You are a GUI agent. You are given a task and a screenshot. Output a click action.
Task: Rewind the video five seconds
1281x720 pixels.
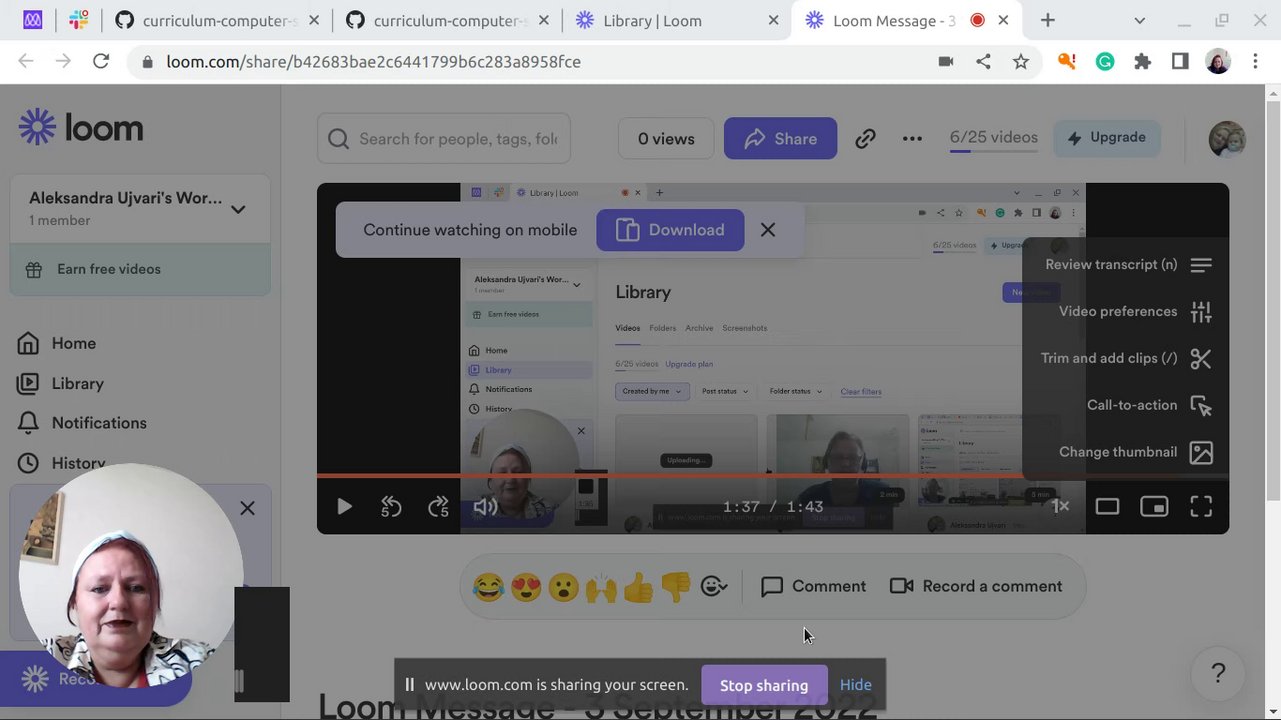(x=391, y=507)
